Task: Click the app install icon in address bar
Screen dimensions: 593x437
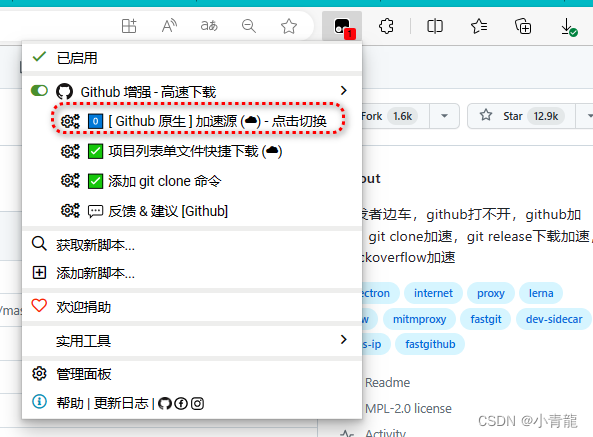Action: [129, 26]
